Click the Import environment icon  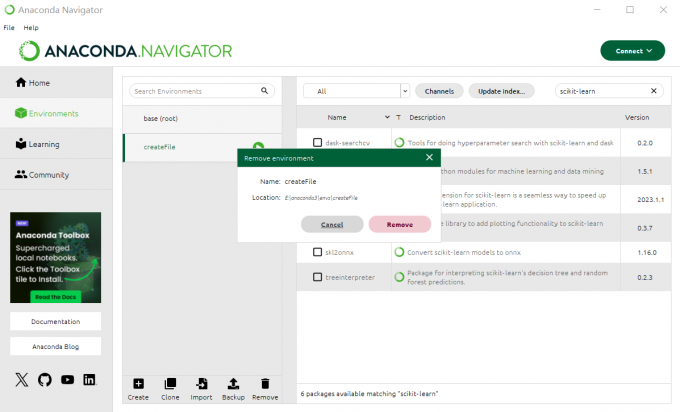[201, 384]
